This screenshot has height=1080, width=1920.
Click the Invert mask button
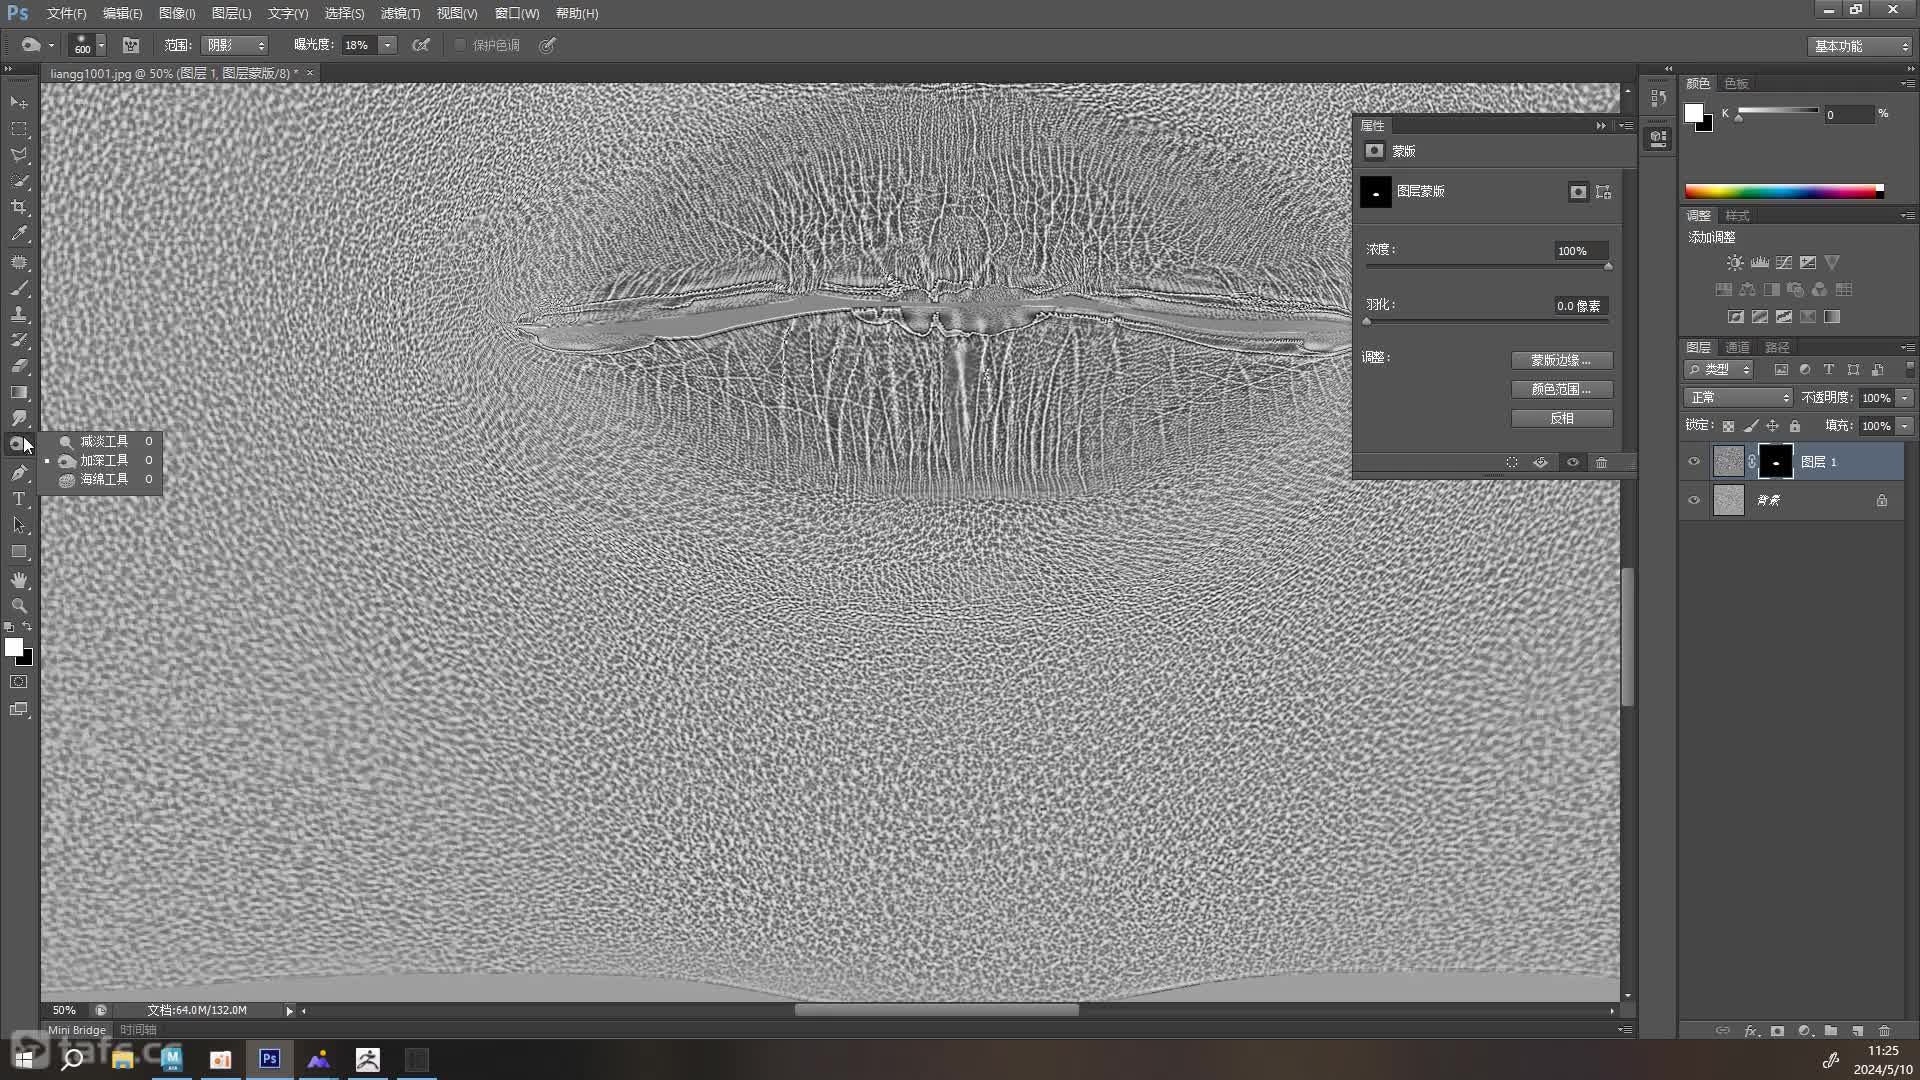1561,418
